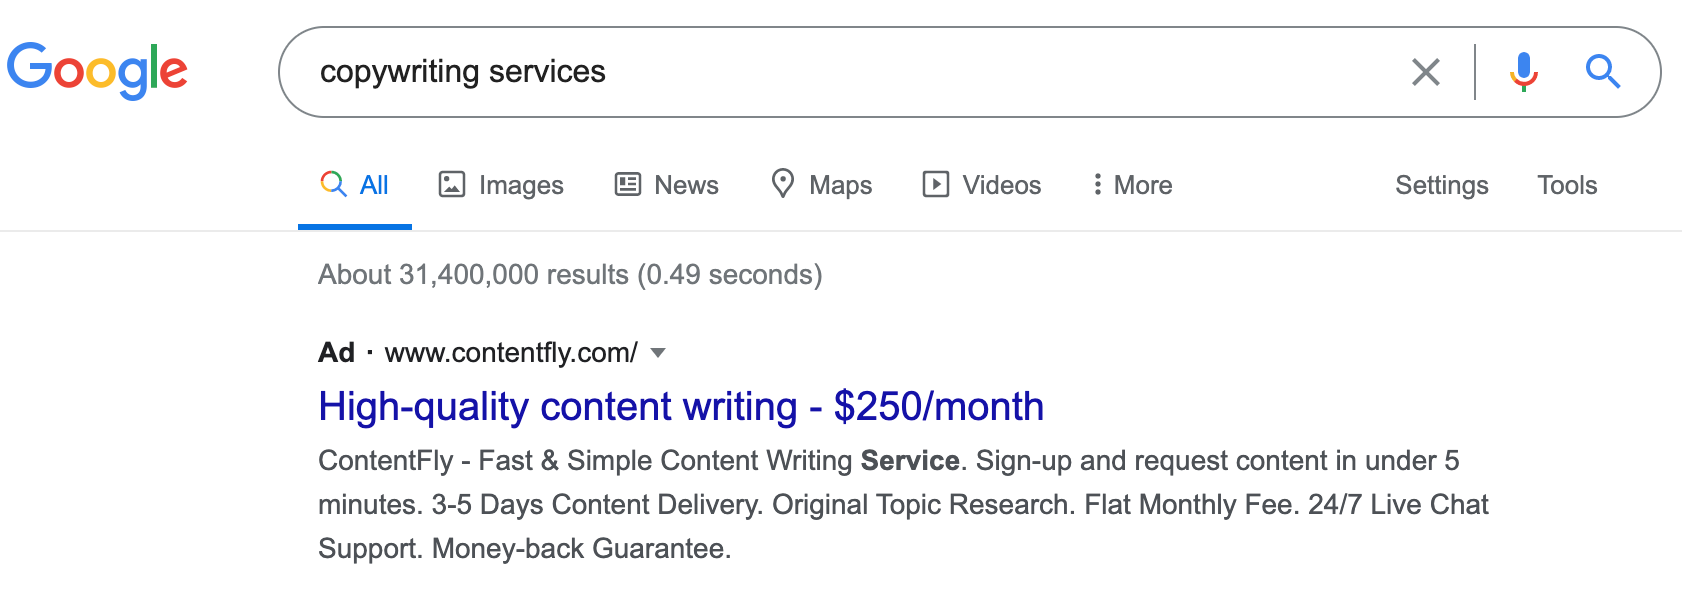The height and width of the screenshot is (594, 1682).
Task: Expand the ad disclosure arrow beside contentfly.com
Action: (659, 353)
